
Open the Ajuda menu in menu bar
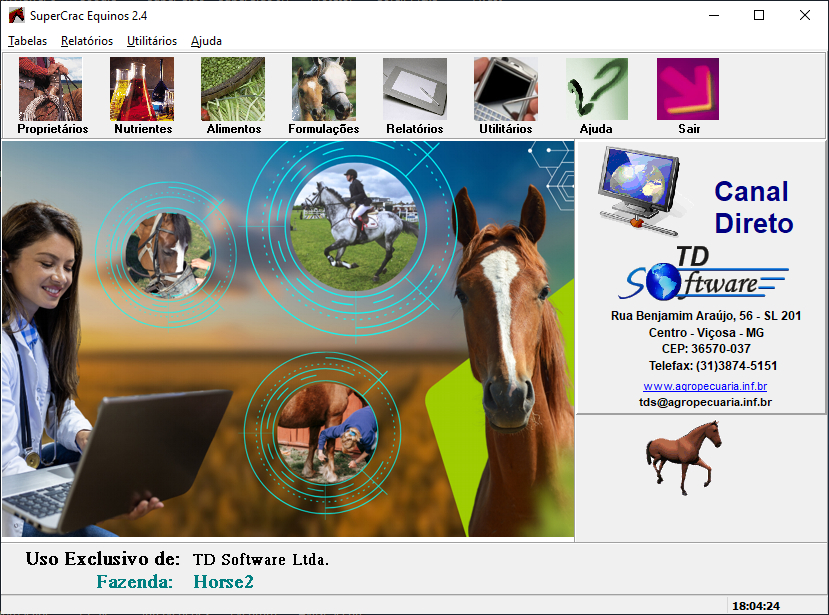[x=206, y=41]
